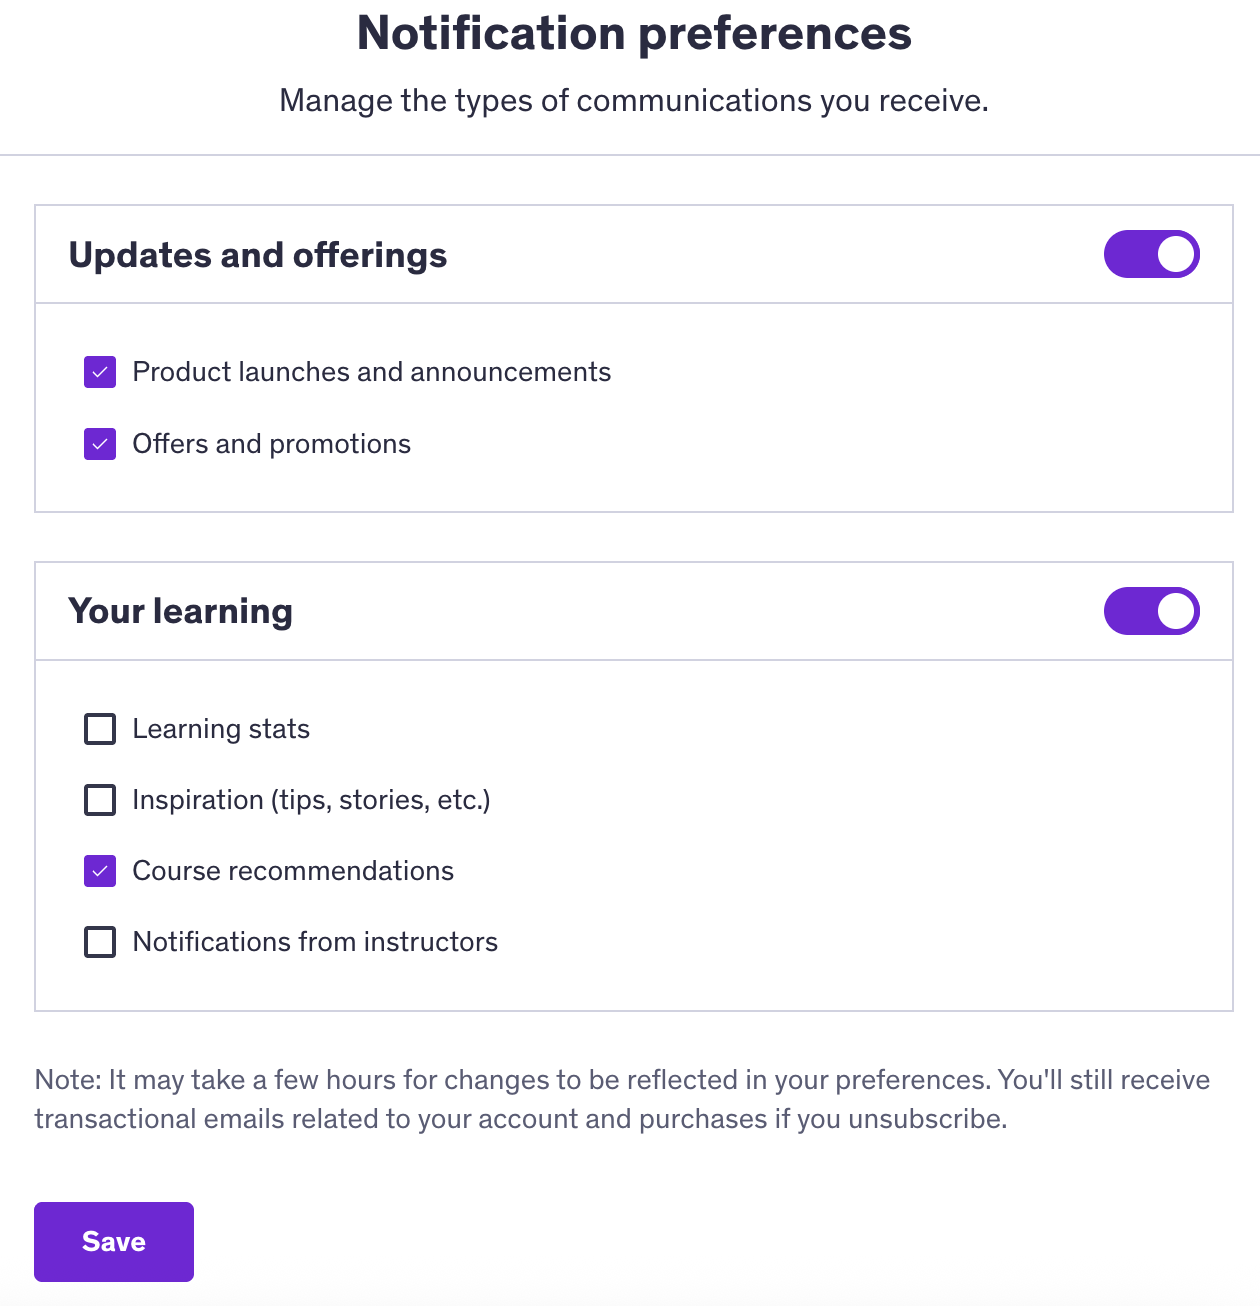Image resolution: width=1260 pixels, height=1306 pixels.
Task: Click the Your learning section heading
Action: (180, 611)
